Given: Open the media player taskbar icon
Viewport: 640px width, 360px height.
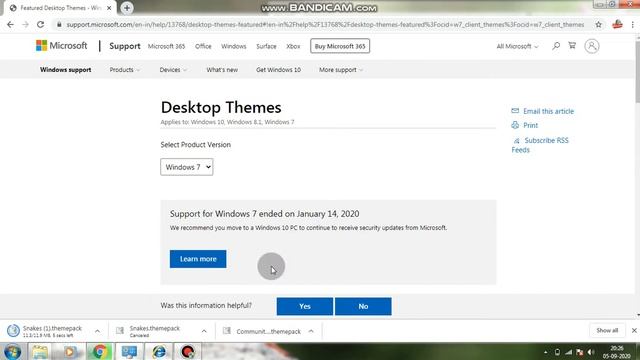Looking at the screenshot, I should 69,351.
